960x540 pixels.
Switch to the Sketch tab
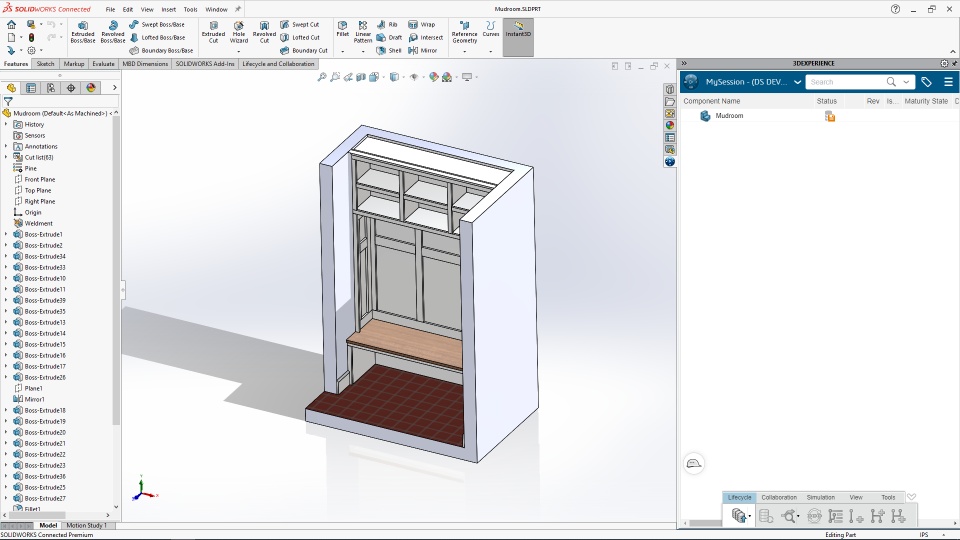tap(46, 64)
